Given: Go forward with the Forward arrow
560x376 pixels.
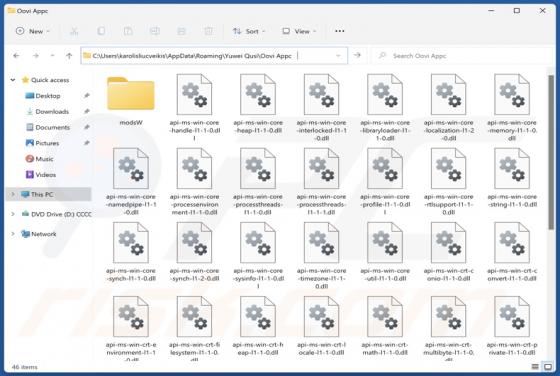Looking at the screenshot, I should tap(36, 56).
